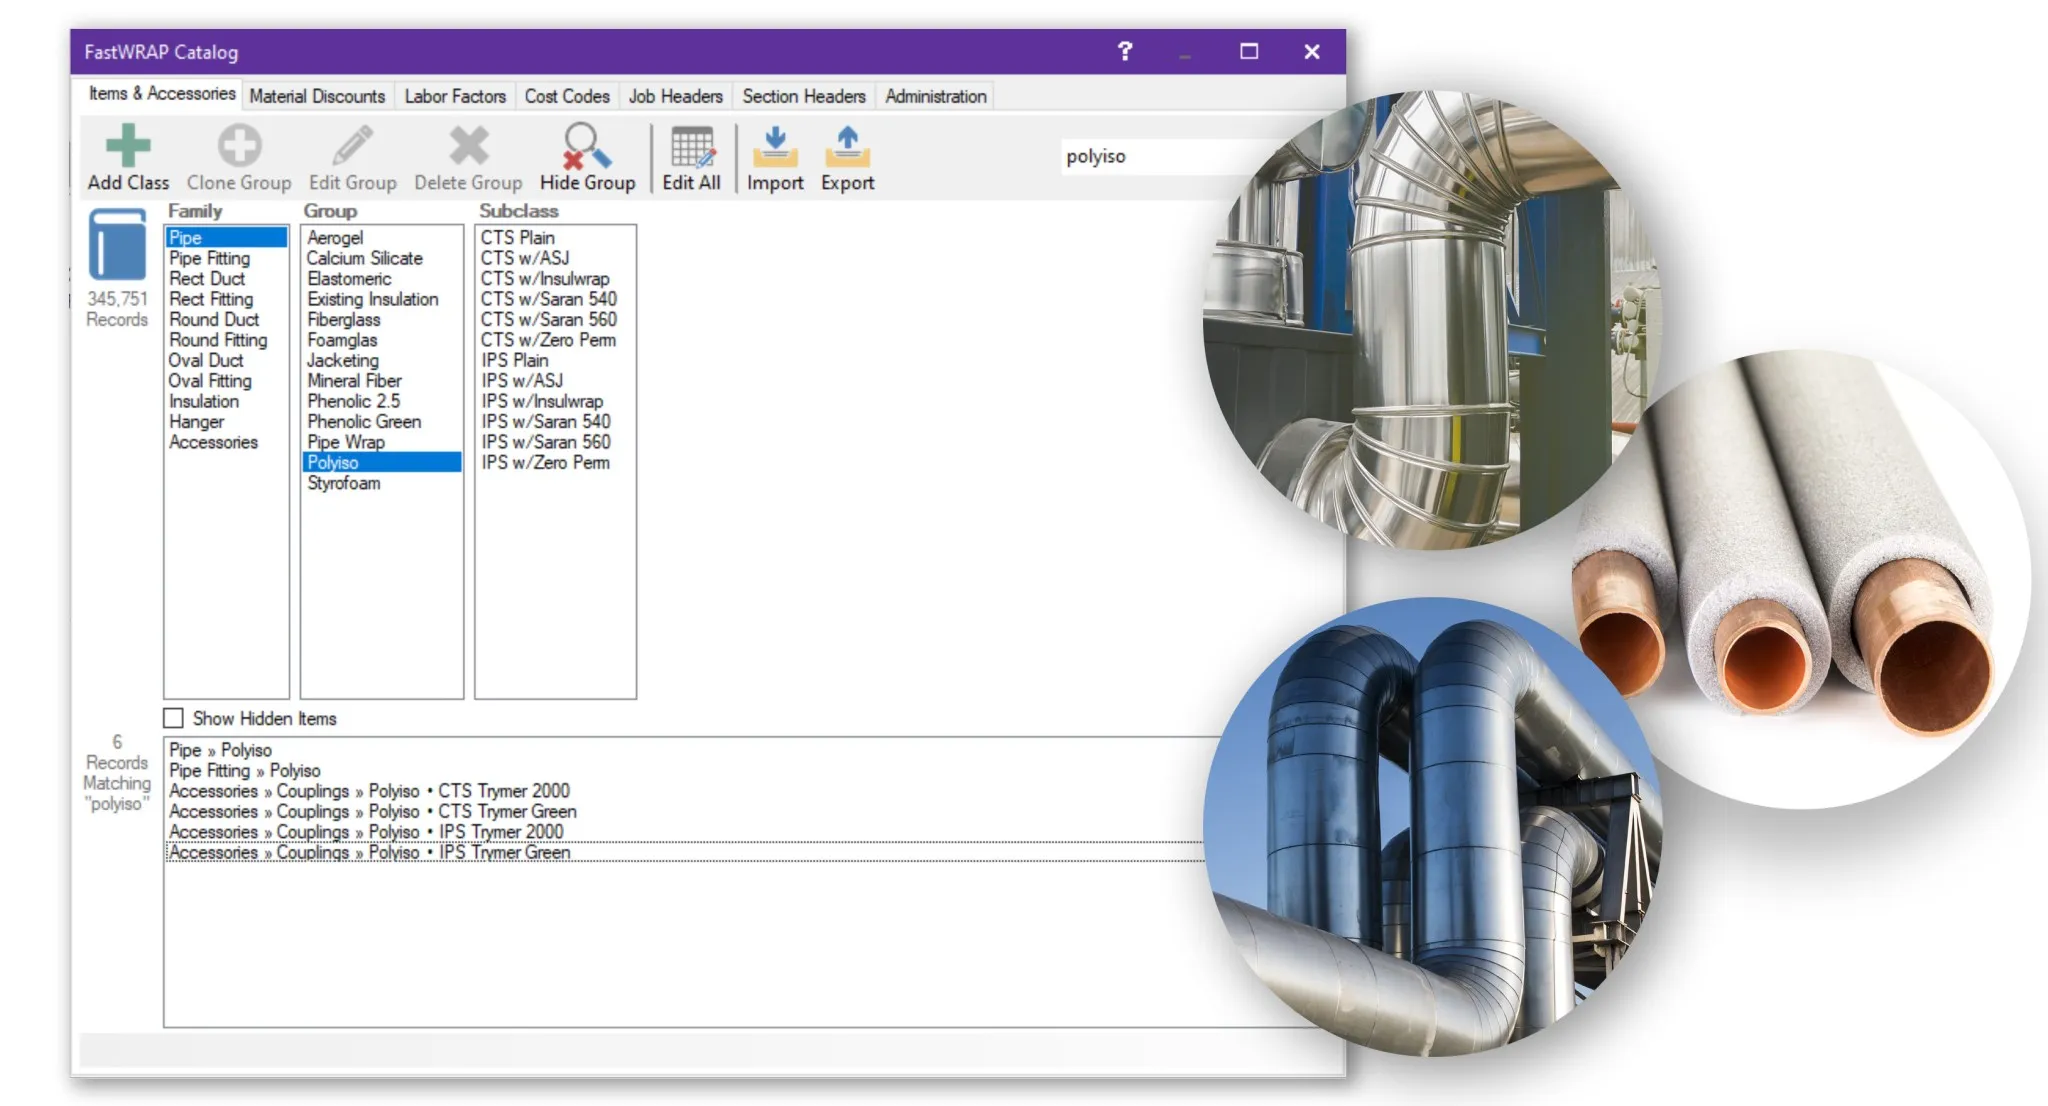2048x1106 pixels.
Task: Open Edit All grid icon
Action: tap(692, 147)
